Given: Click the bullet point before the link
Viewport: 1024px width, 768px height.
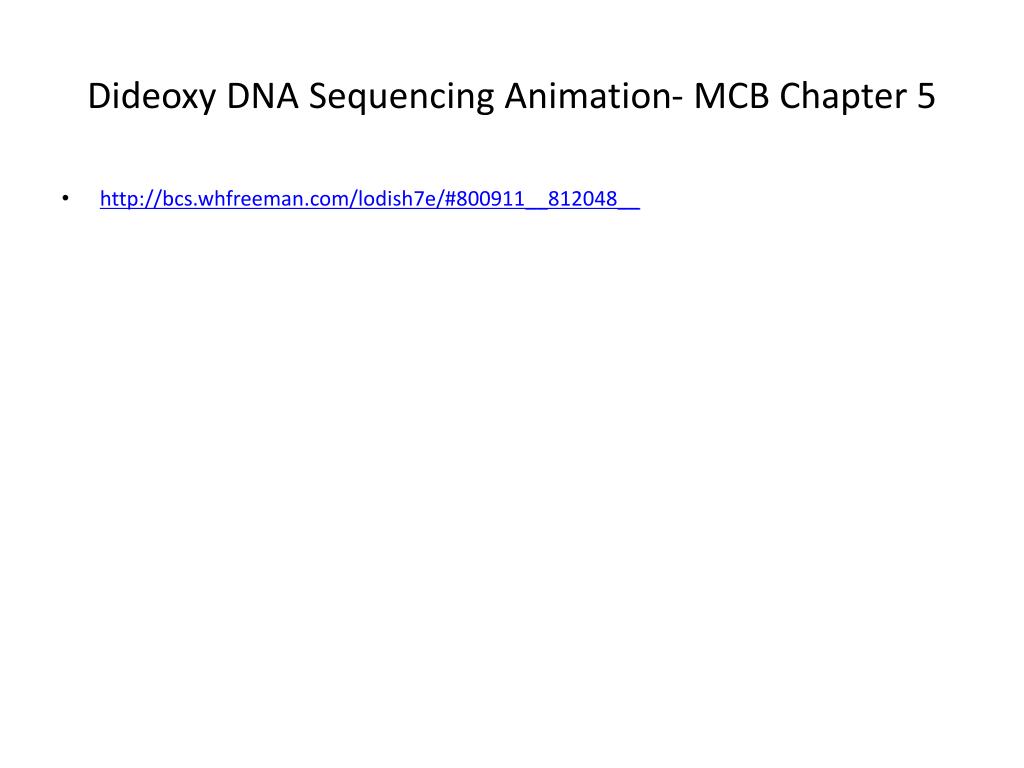Looking at the screenshot, I should point(65,198).
